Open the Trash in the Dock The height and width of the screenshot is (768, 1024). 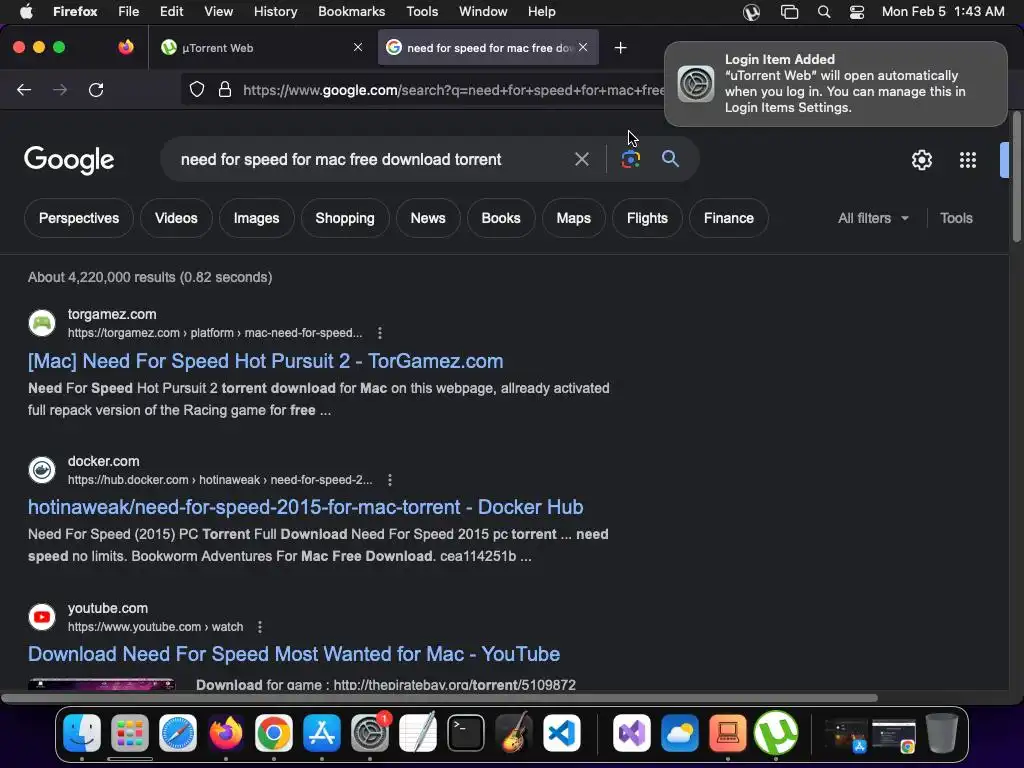click(941, 733)
